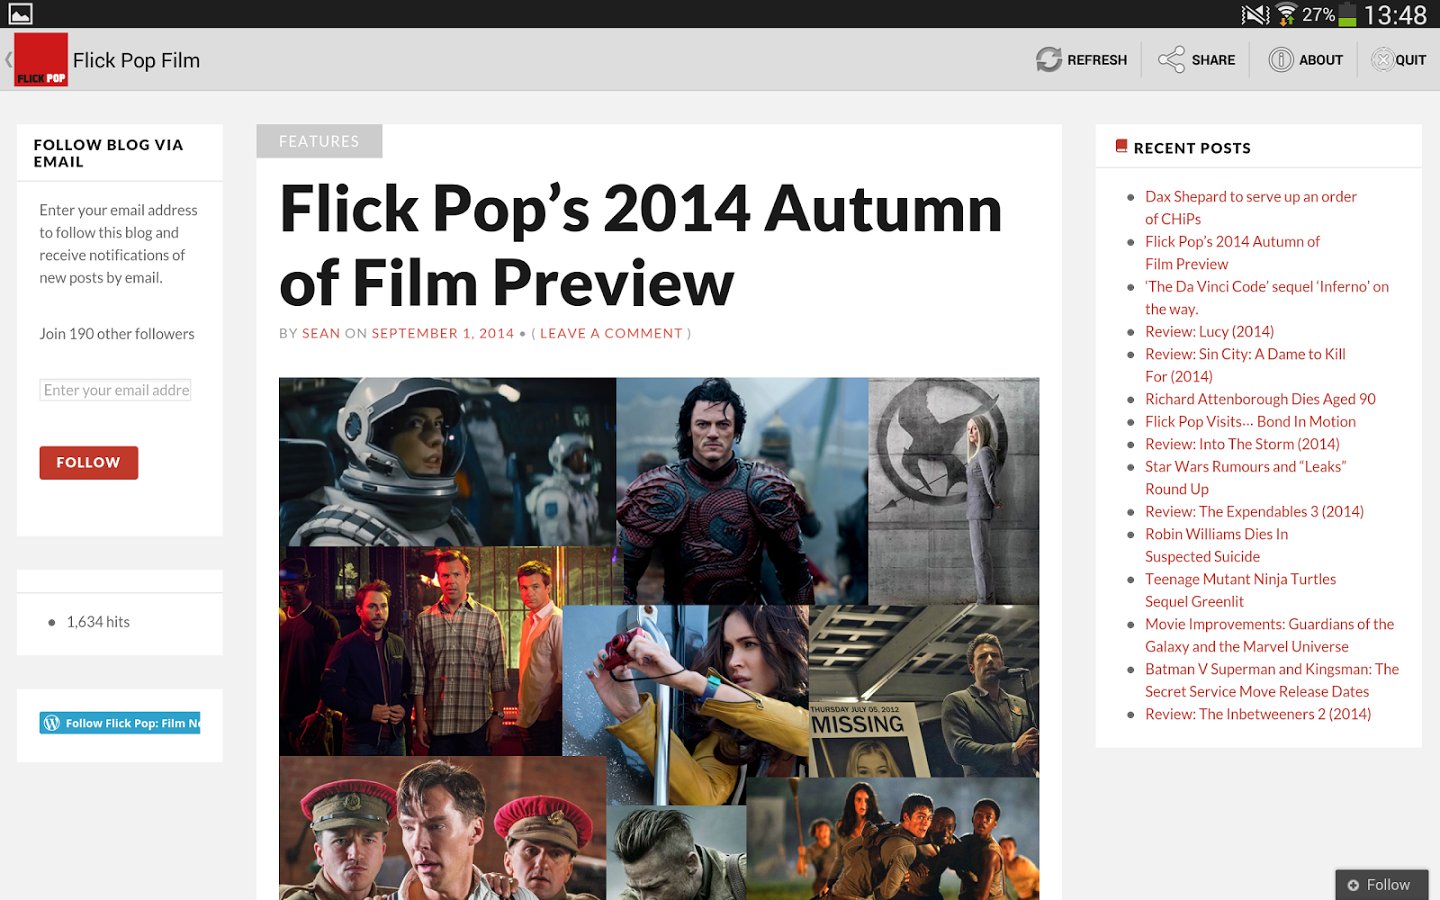
Task: Open recent post Flick Pop's 2014 Autumn of Film Preview
Action: tap(1232, 252)
